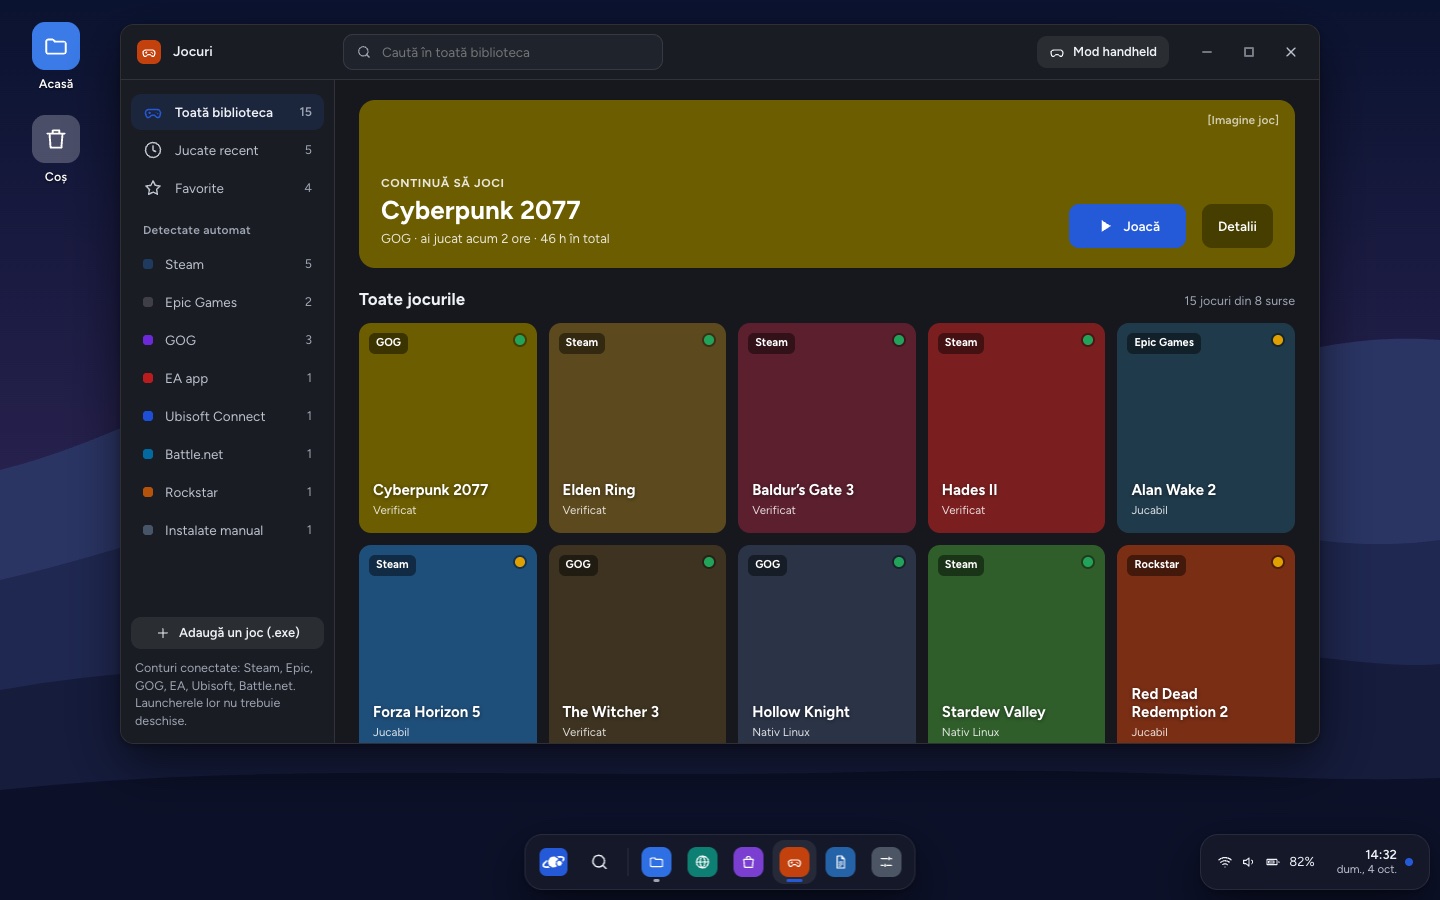1440x900 pixels.
Task: Select Toată biblioteca in the sidebar
Action: click(x=227, y=112)
